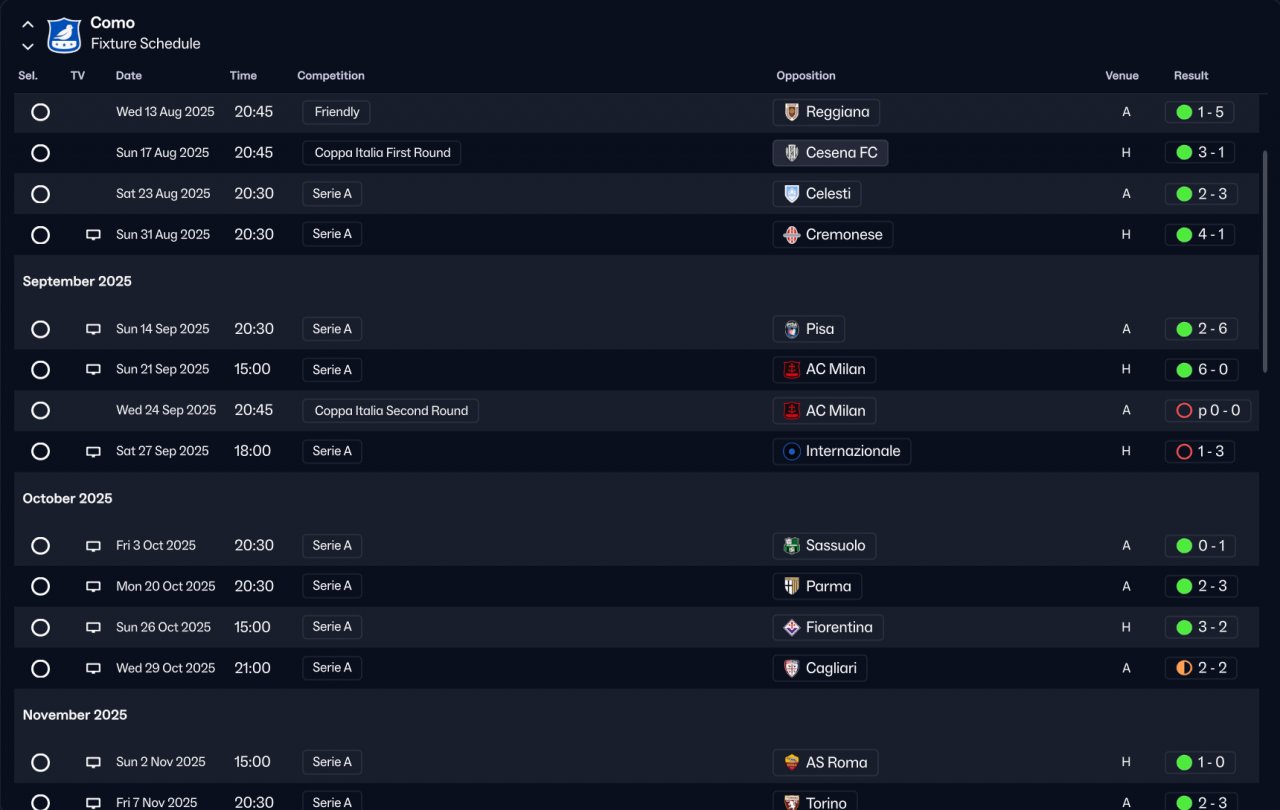This screenshot has width=1280, height=810.
Task: Open the Coppa Italia Second Round competition
Action: click(391, 411)
